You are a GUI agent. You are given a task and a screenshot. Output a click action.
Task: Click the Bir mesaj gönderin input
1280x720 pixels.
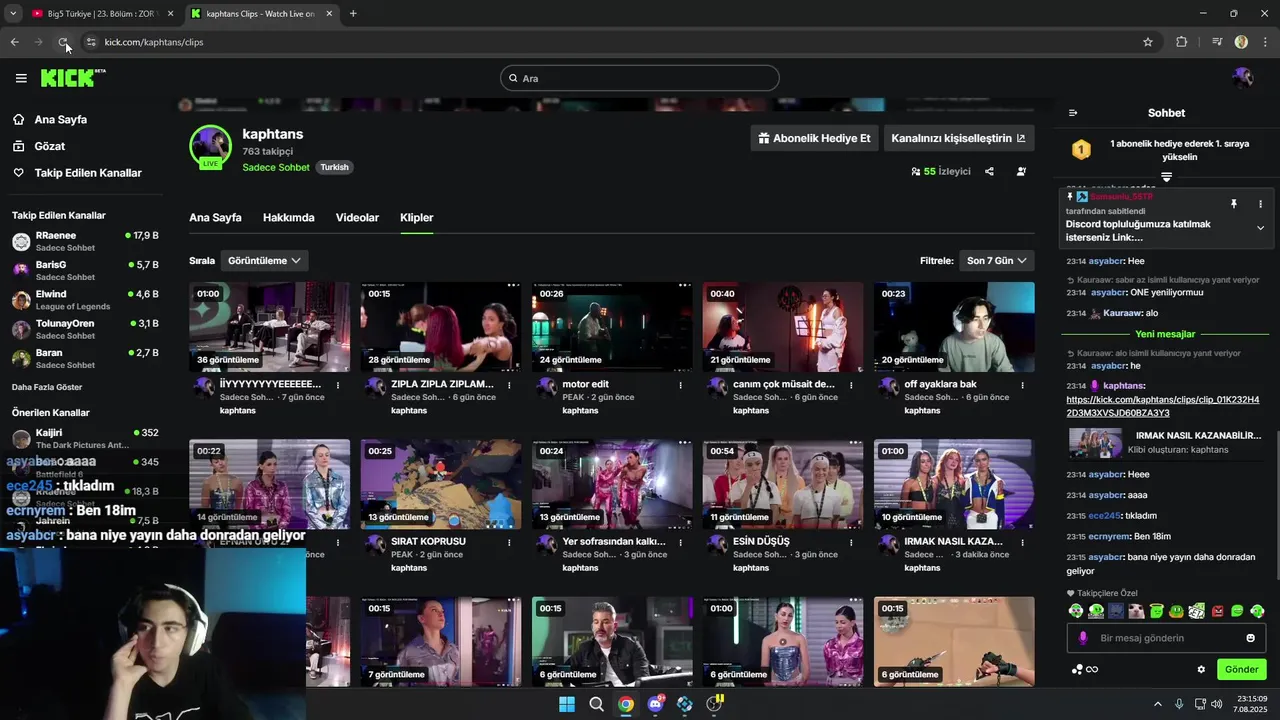coord(1165,638)
